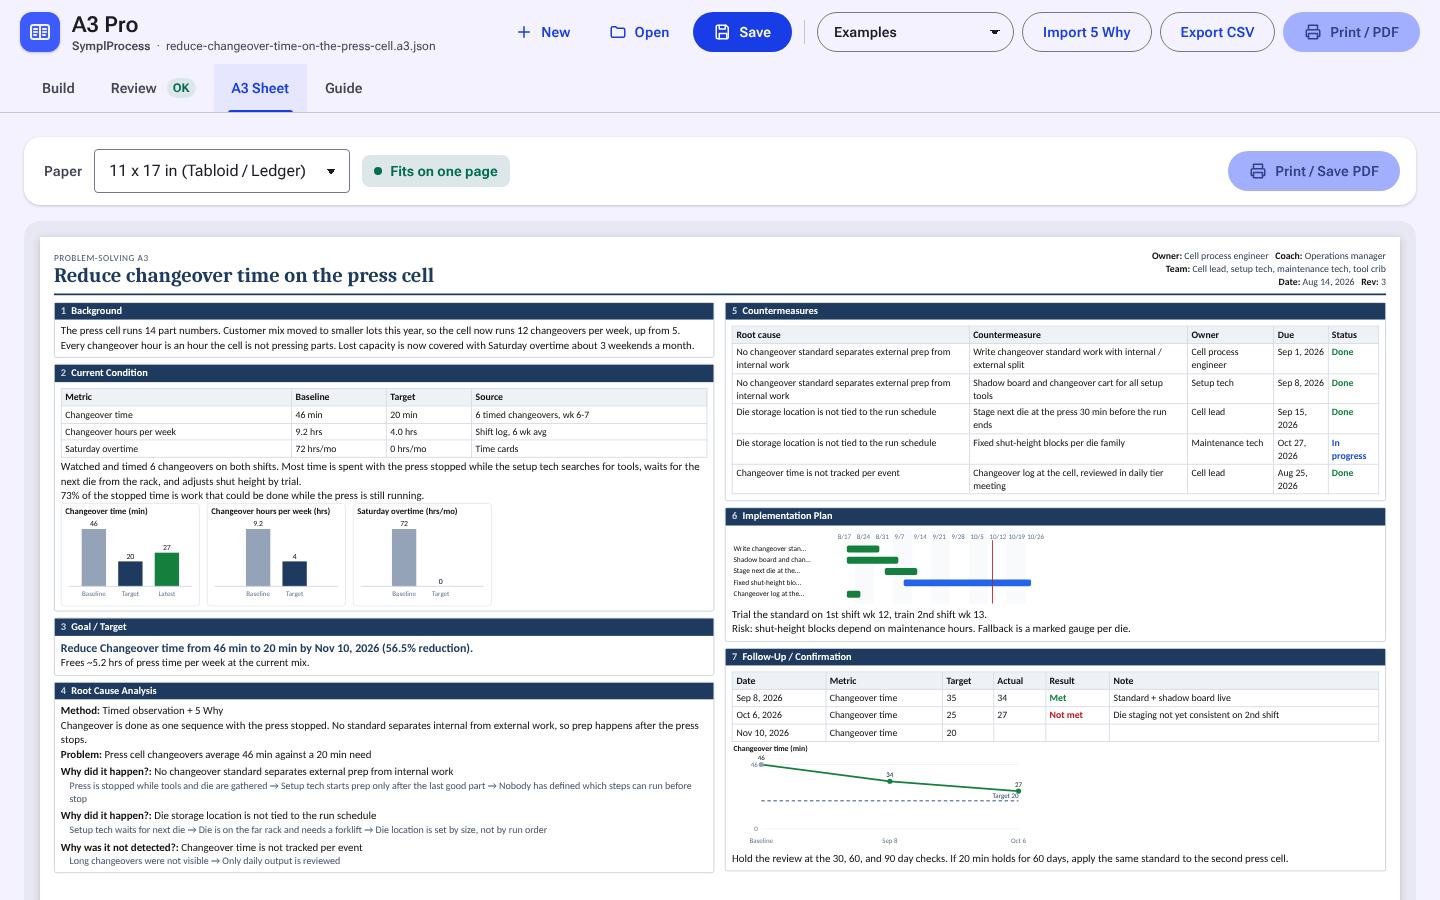Click the Goal / Target section header

pyautogui.click(x=384, y=627)
